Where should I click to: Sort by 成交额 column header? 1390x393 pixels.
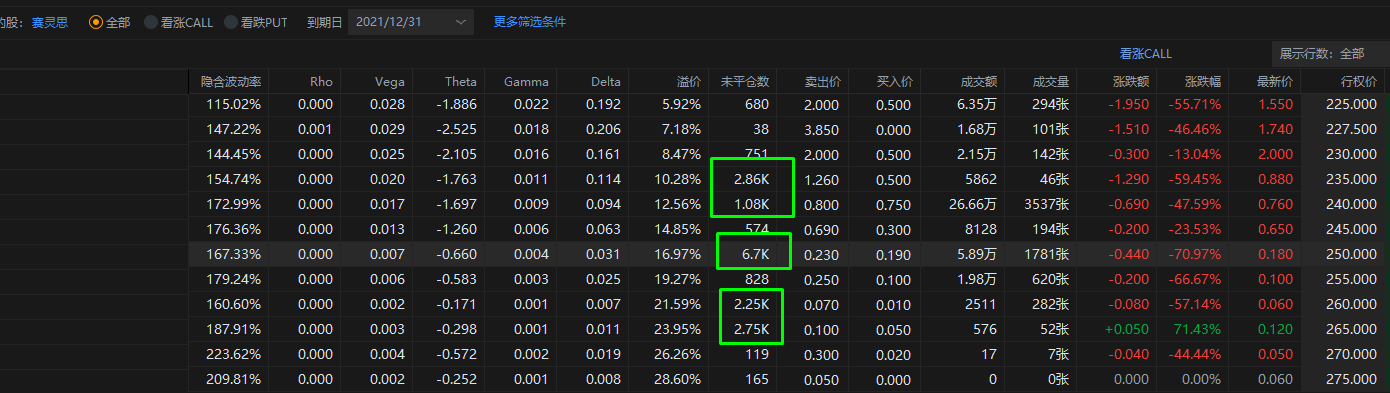tap(978, 81)
